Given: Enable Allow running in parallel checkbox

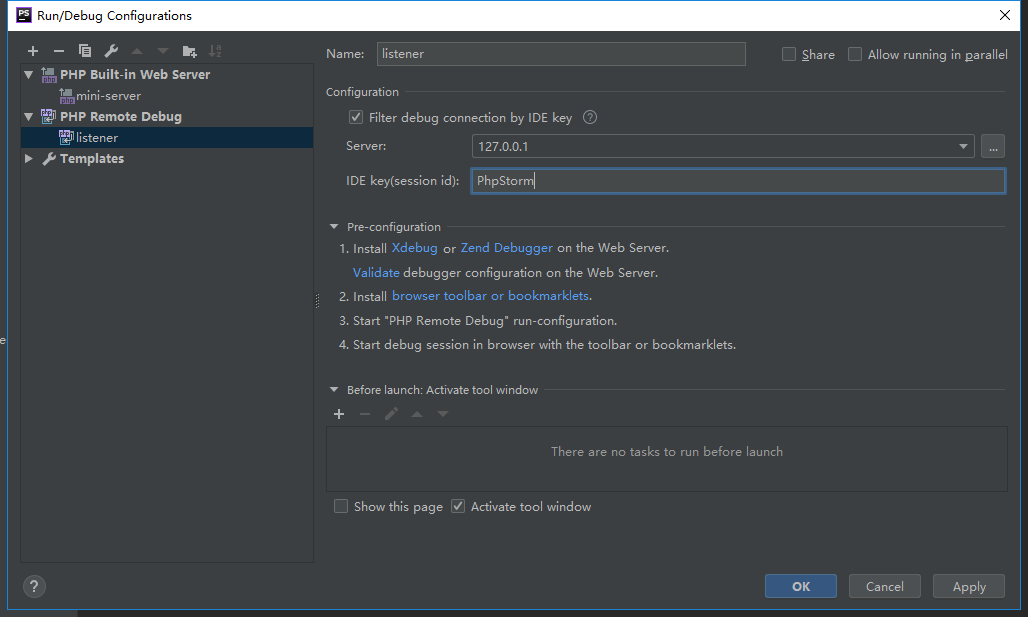Looking at the screenshot, I should (855, 55).
